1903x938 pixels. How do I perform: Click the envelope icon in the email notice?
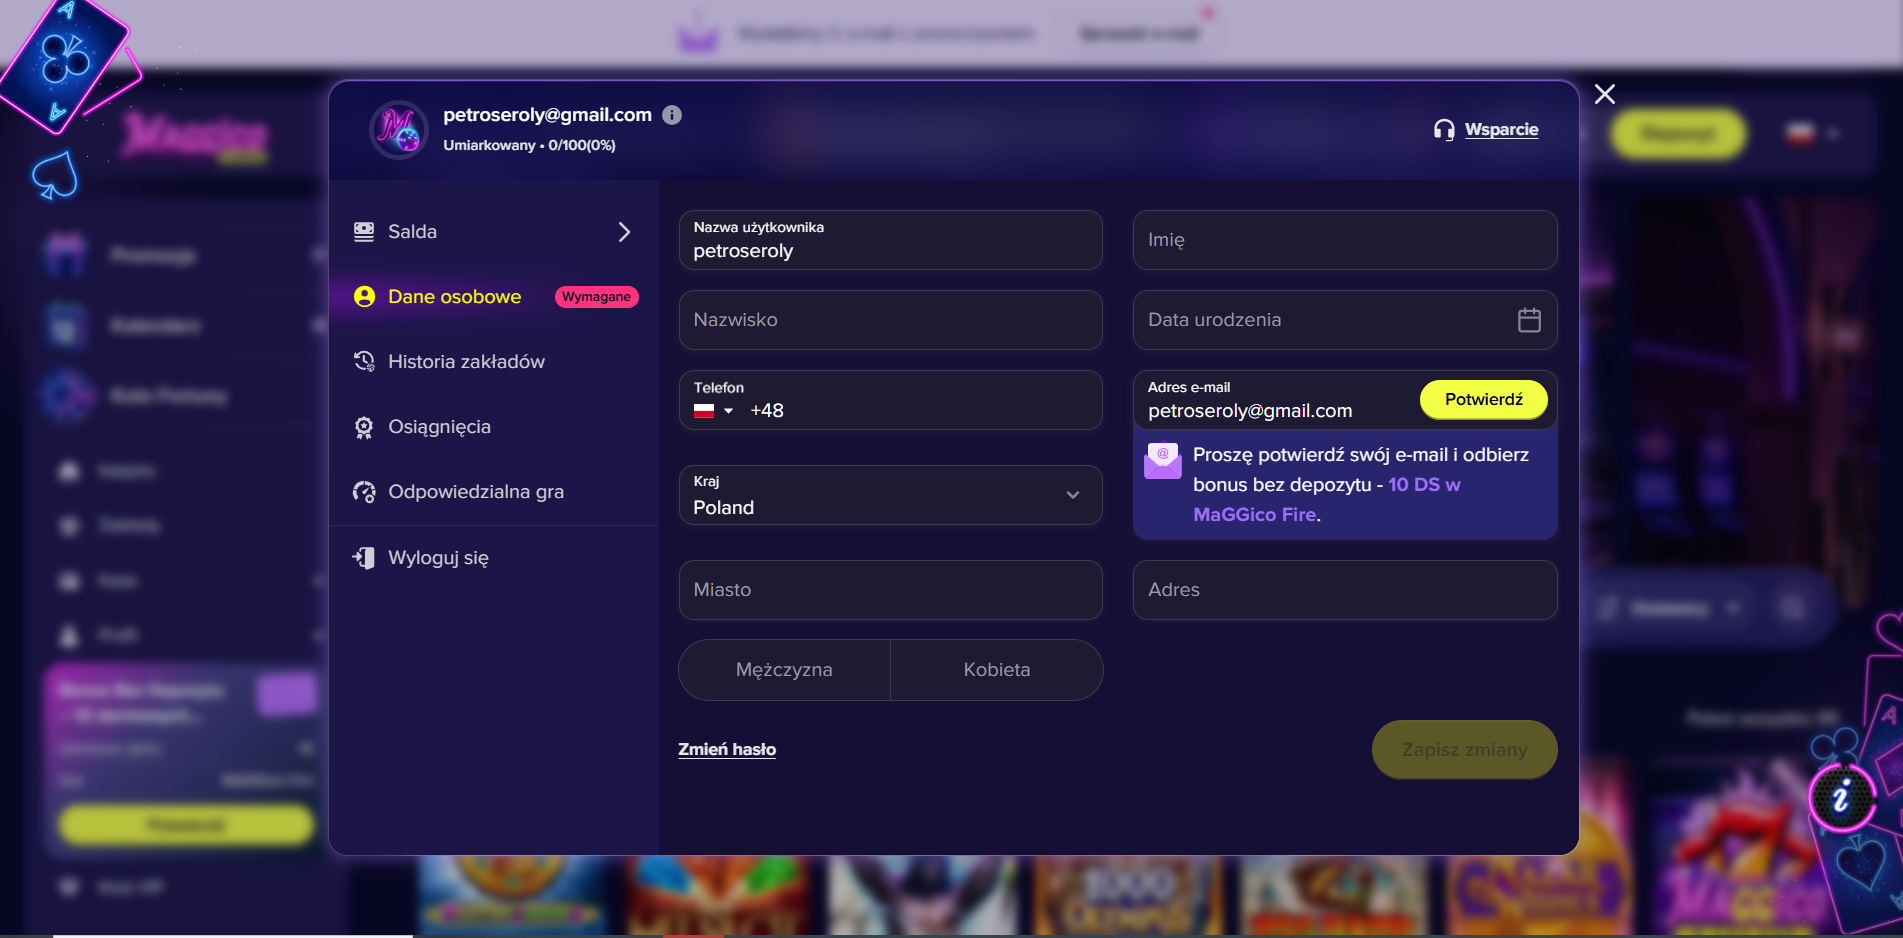point(1163,461)
